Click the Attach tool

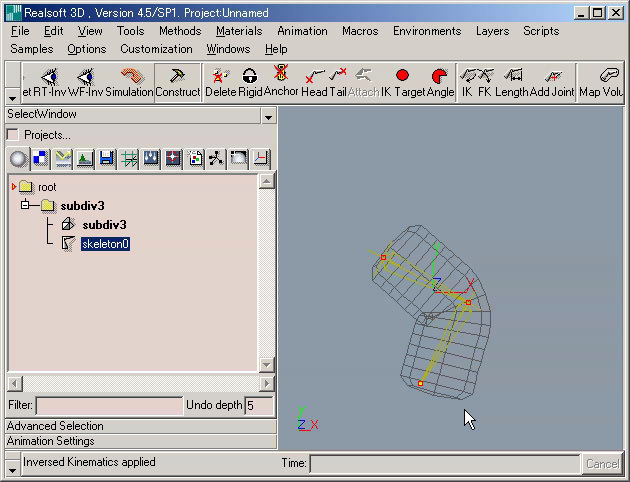(364, 82)
